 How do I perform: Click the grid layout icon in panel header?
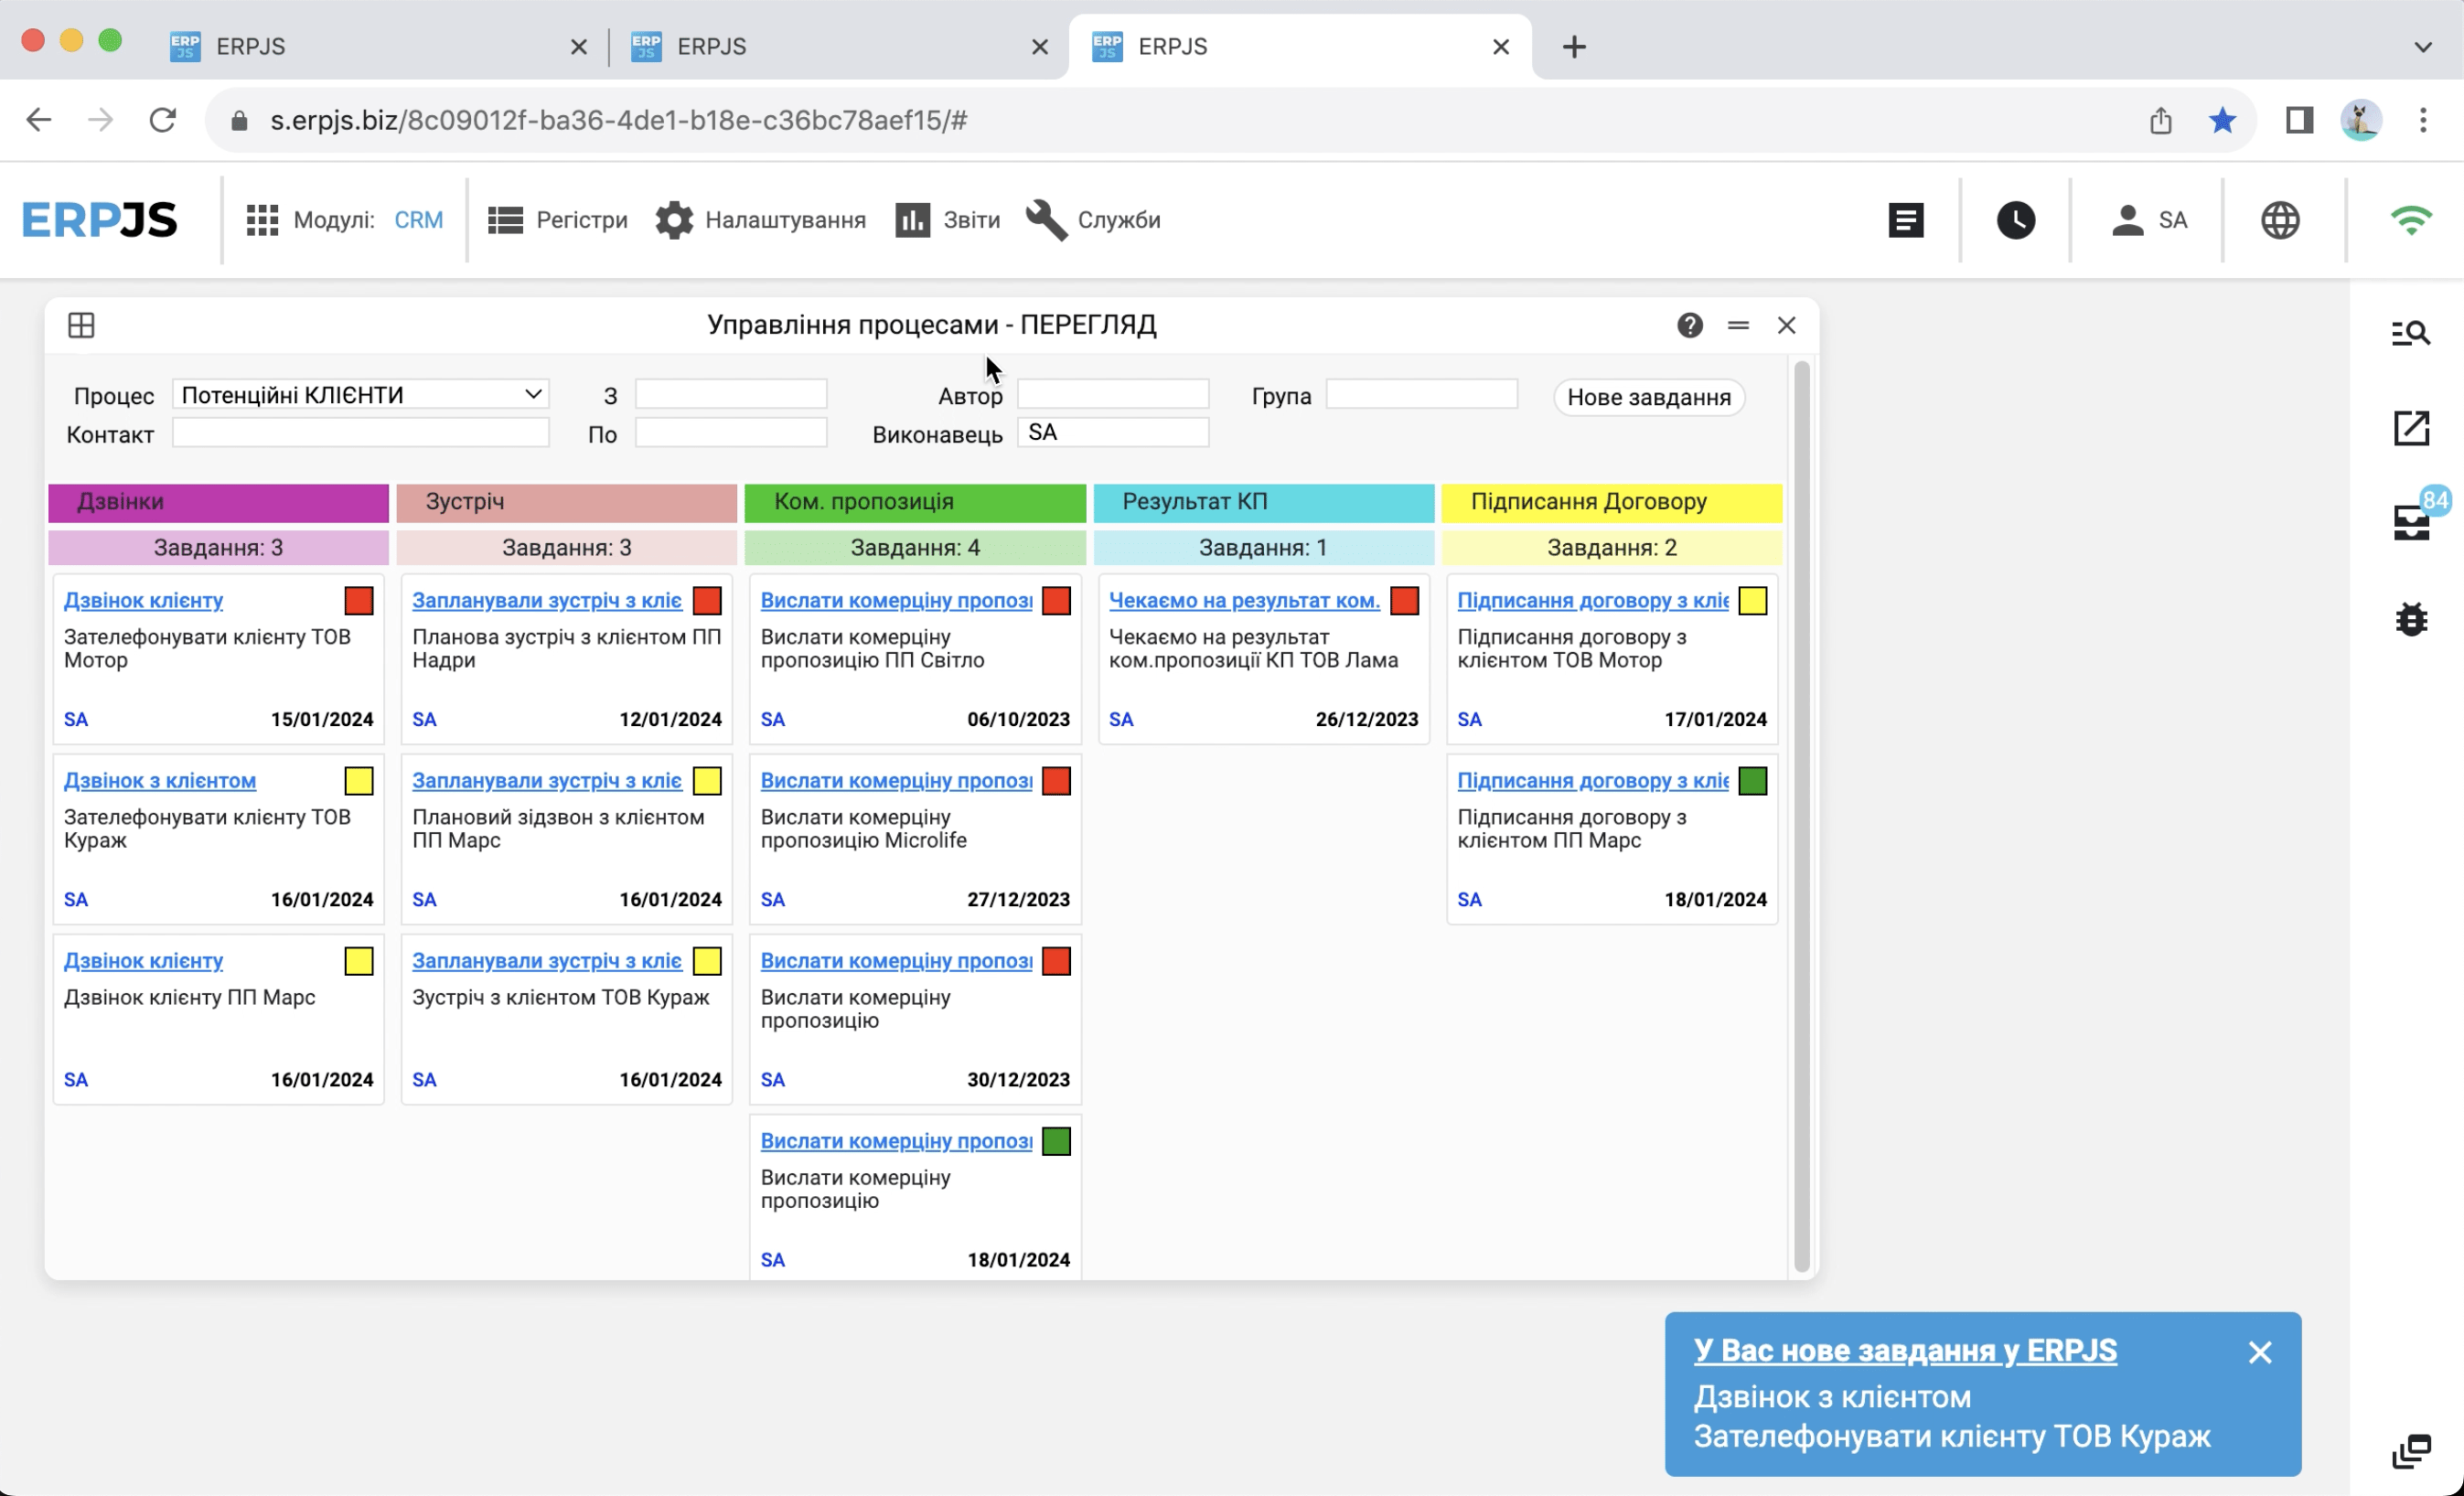81,325
